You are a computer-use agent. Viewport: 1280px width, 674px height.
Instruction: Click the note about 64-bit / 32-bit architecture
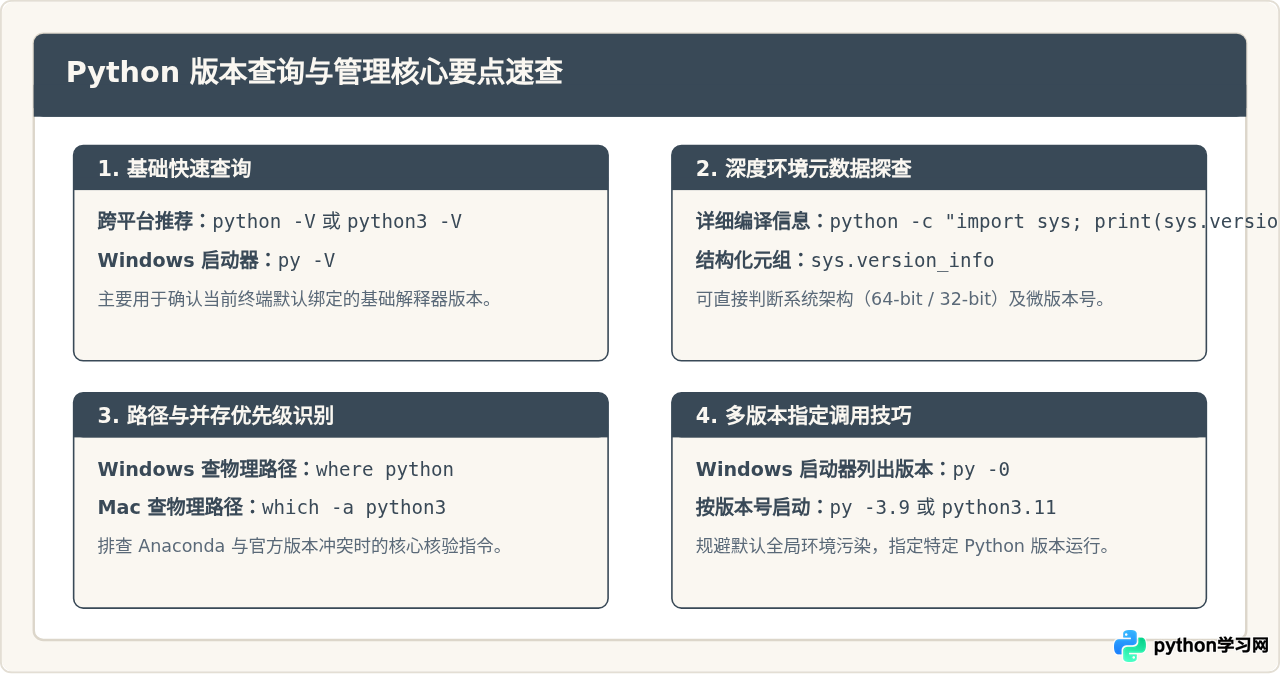[902, 298]
